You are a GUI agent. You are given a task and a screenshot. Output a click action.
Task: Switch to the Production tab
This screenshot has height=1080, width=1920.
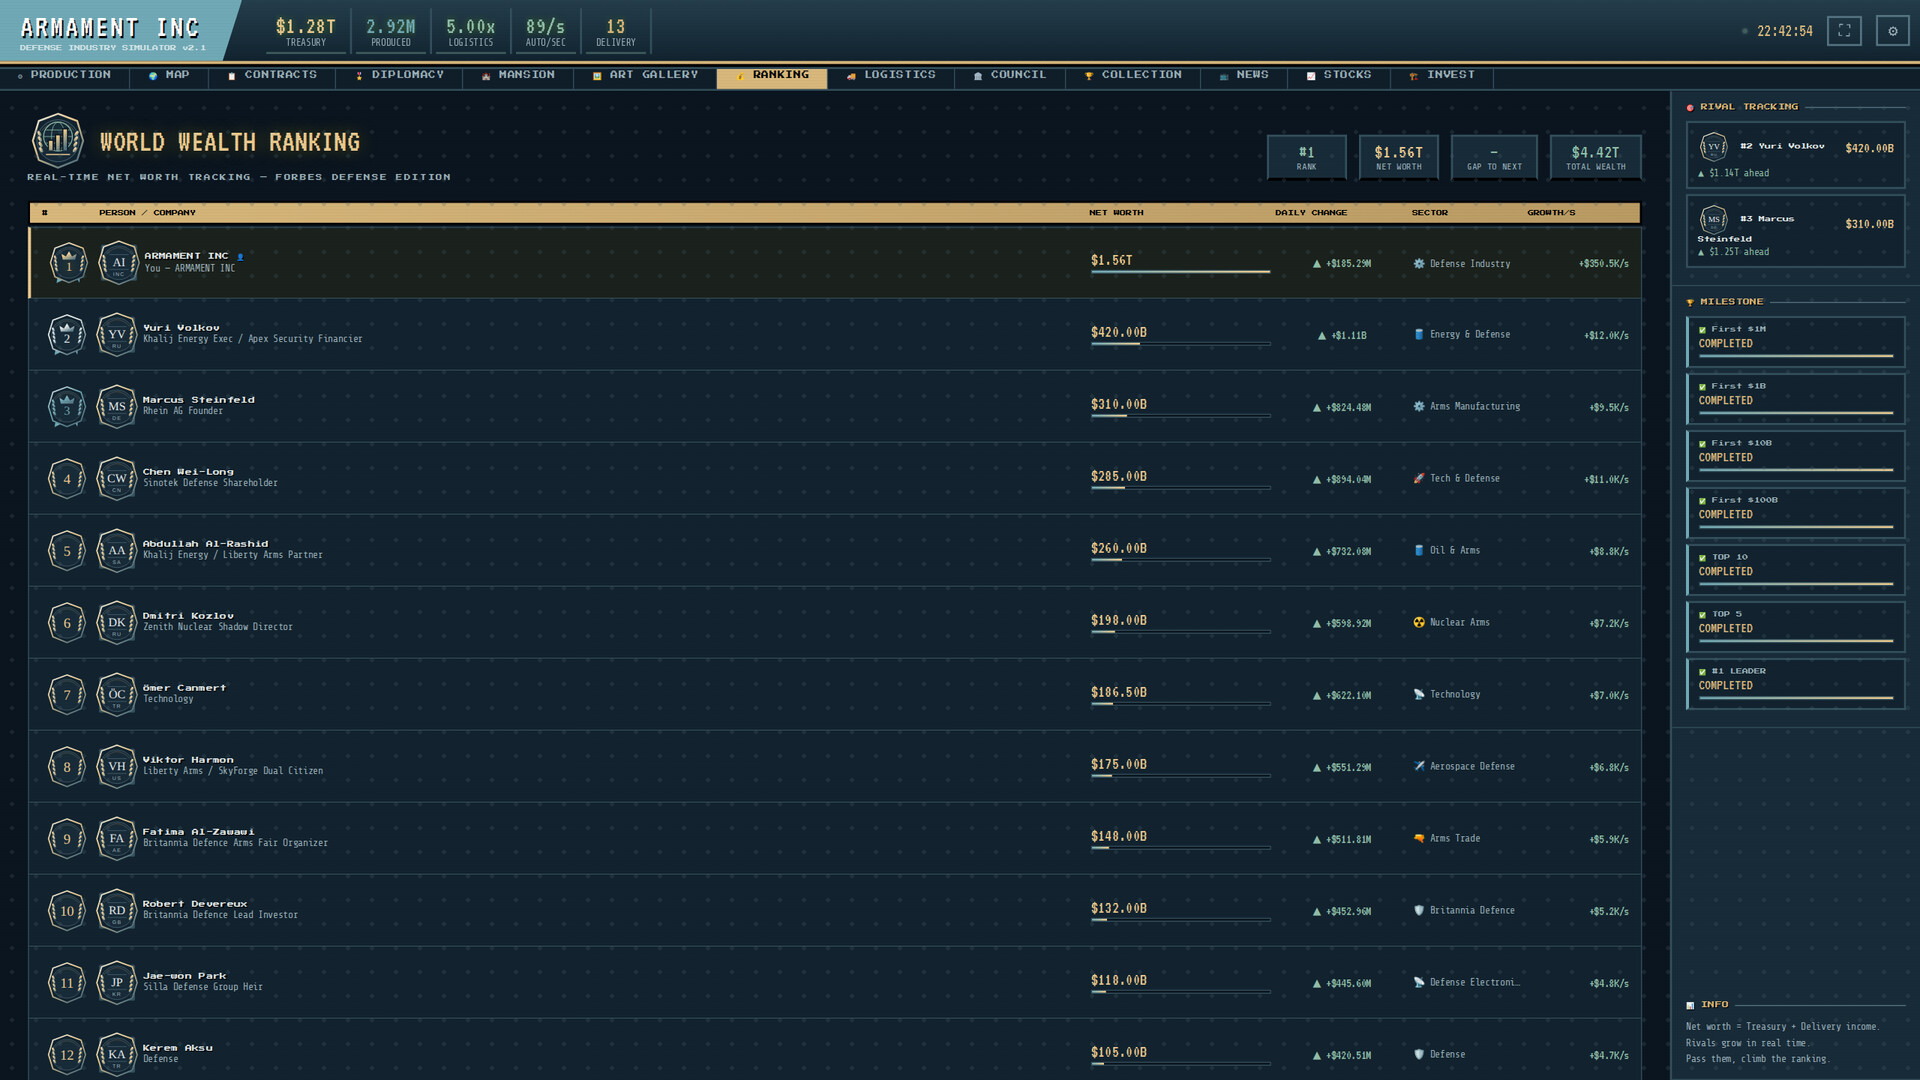(x=64, y=75)
